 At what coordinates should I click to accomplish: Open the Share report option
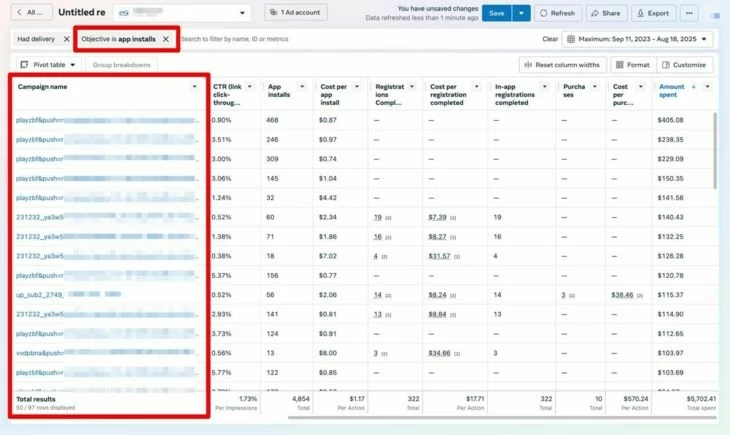click(607, 13)
